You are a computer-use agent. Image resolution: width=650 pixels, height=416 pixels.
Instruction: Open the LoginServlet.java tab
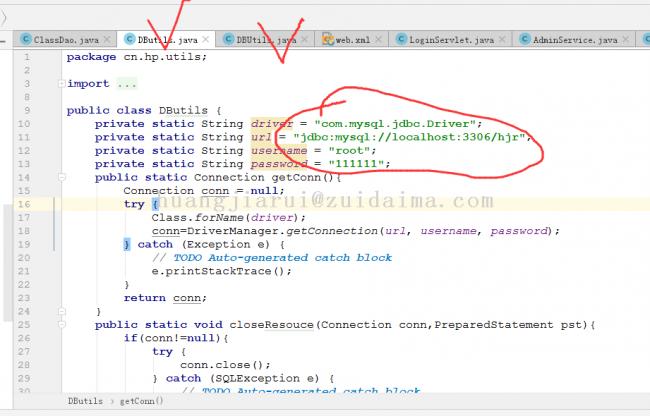click(x=451, y=40)
